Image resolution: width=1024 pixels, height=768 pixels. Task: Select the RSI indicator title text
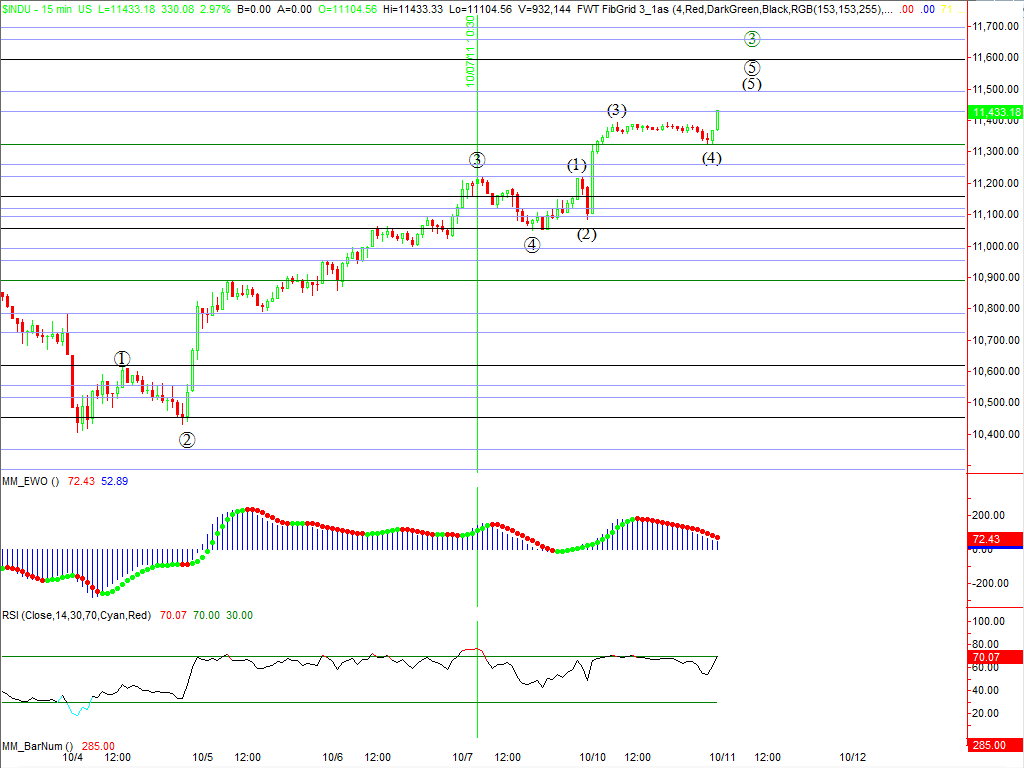pos(75,615)
